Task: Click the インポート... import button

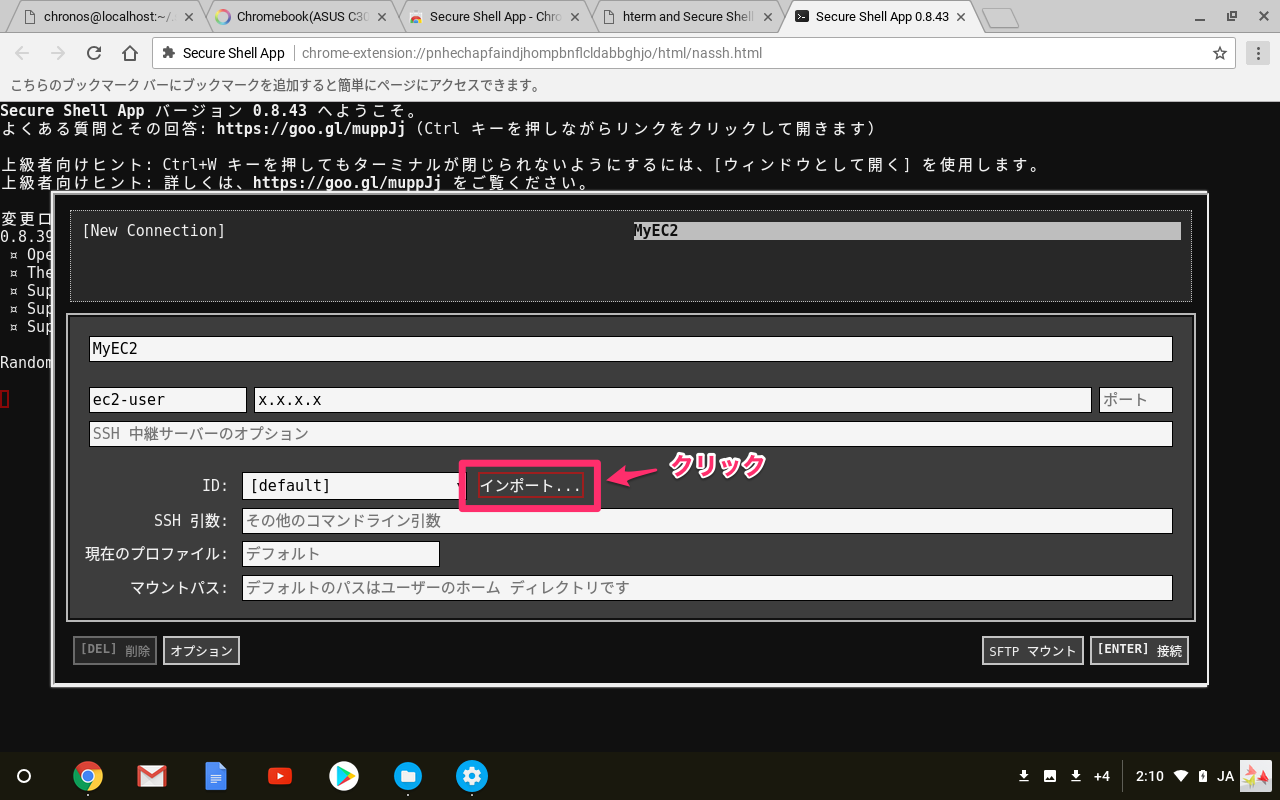Action: point(530,486)
